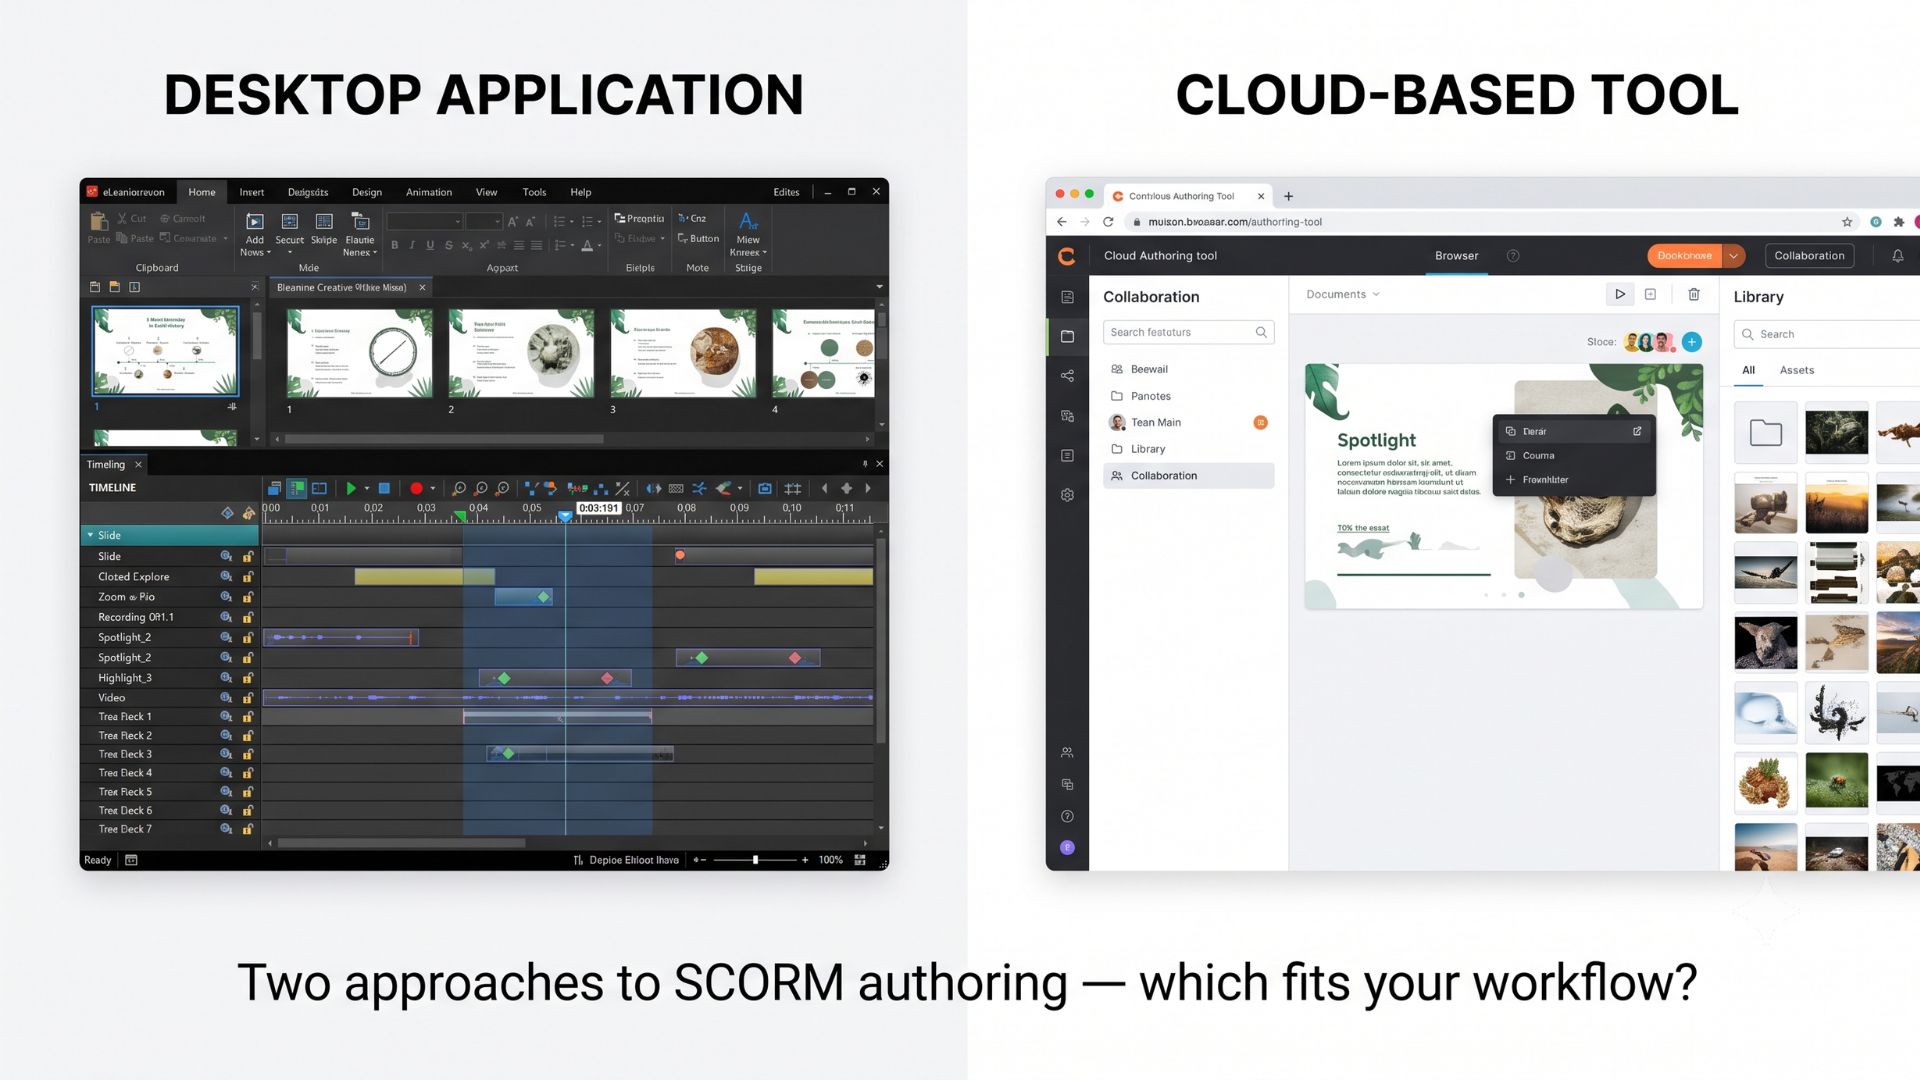Click the zoom slider handle in the status bar
Viewport: 1920px width, 1080px height.
[755, 860]
